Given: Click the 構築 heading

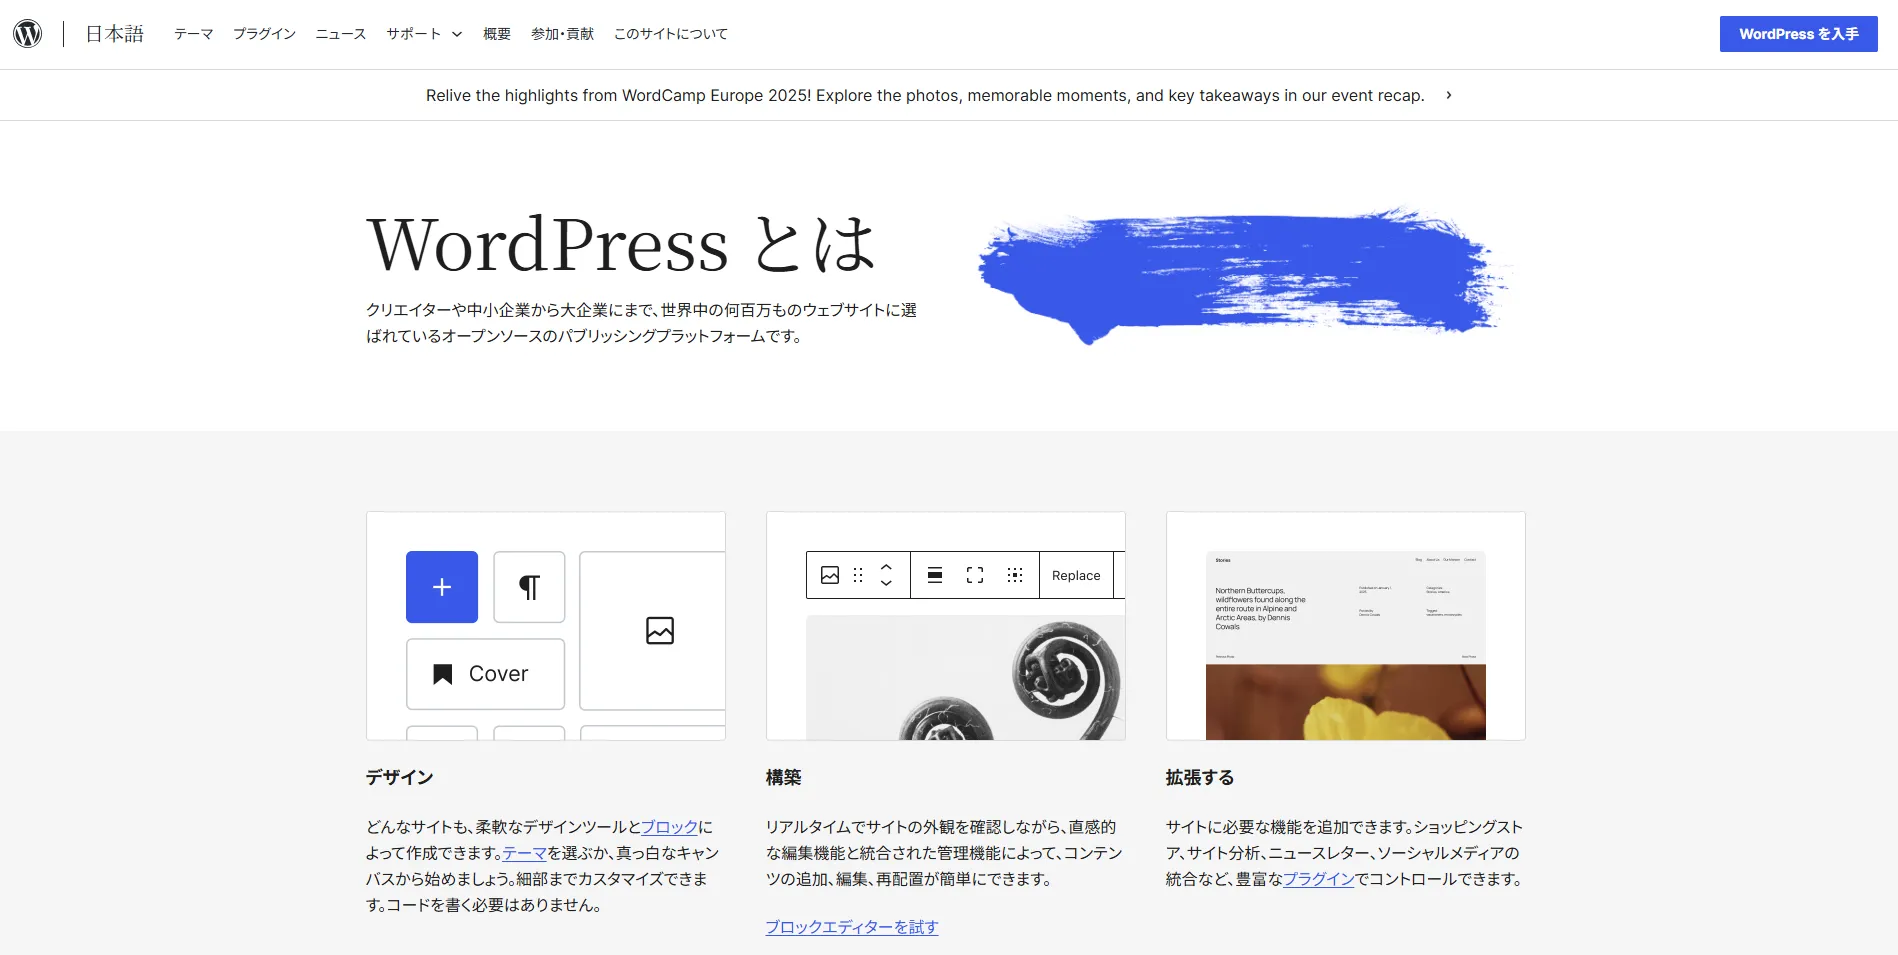Looking at the screenshot, I should point(784,777).
